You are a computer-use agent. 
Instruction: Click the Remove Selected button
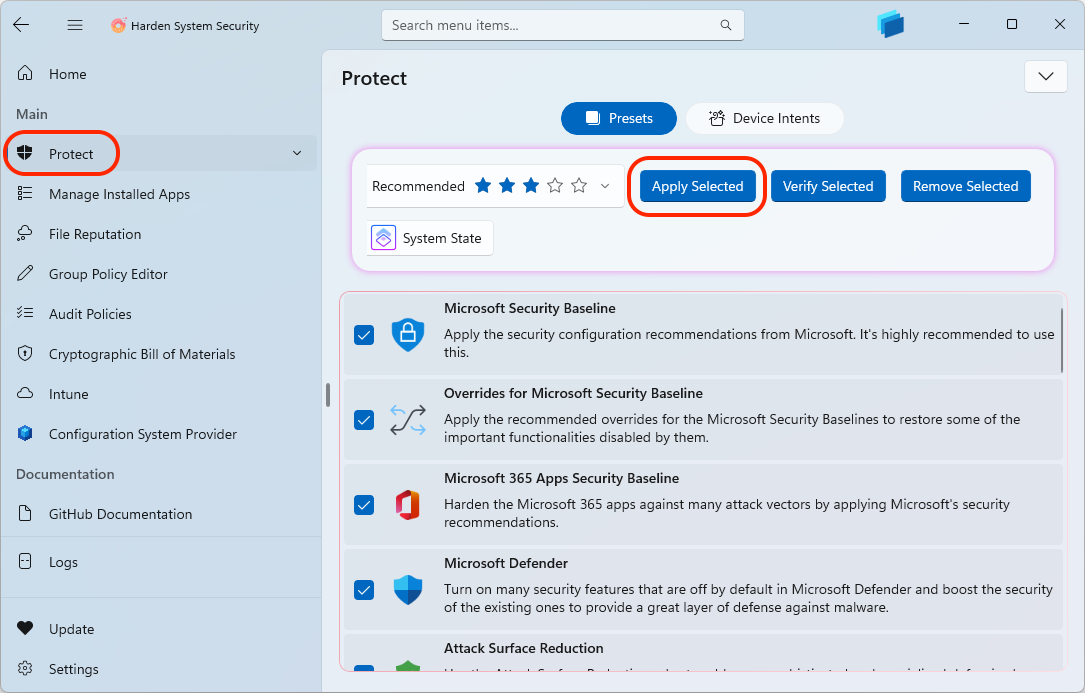965,186
